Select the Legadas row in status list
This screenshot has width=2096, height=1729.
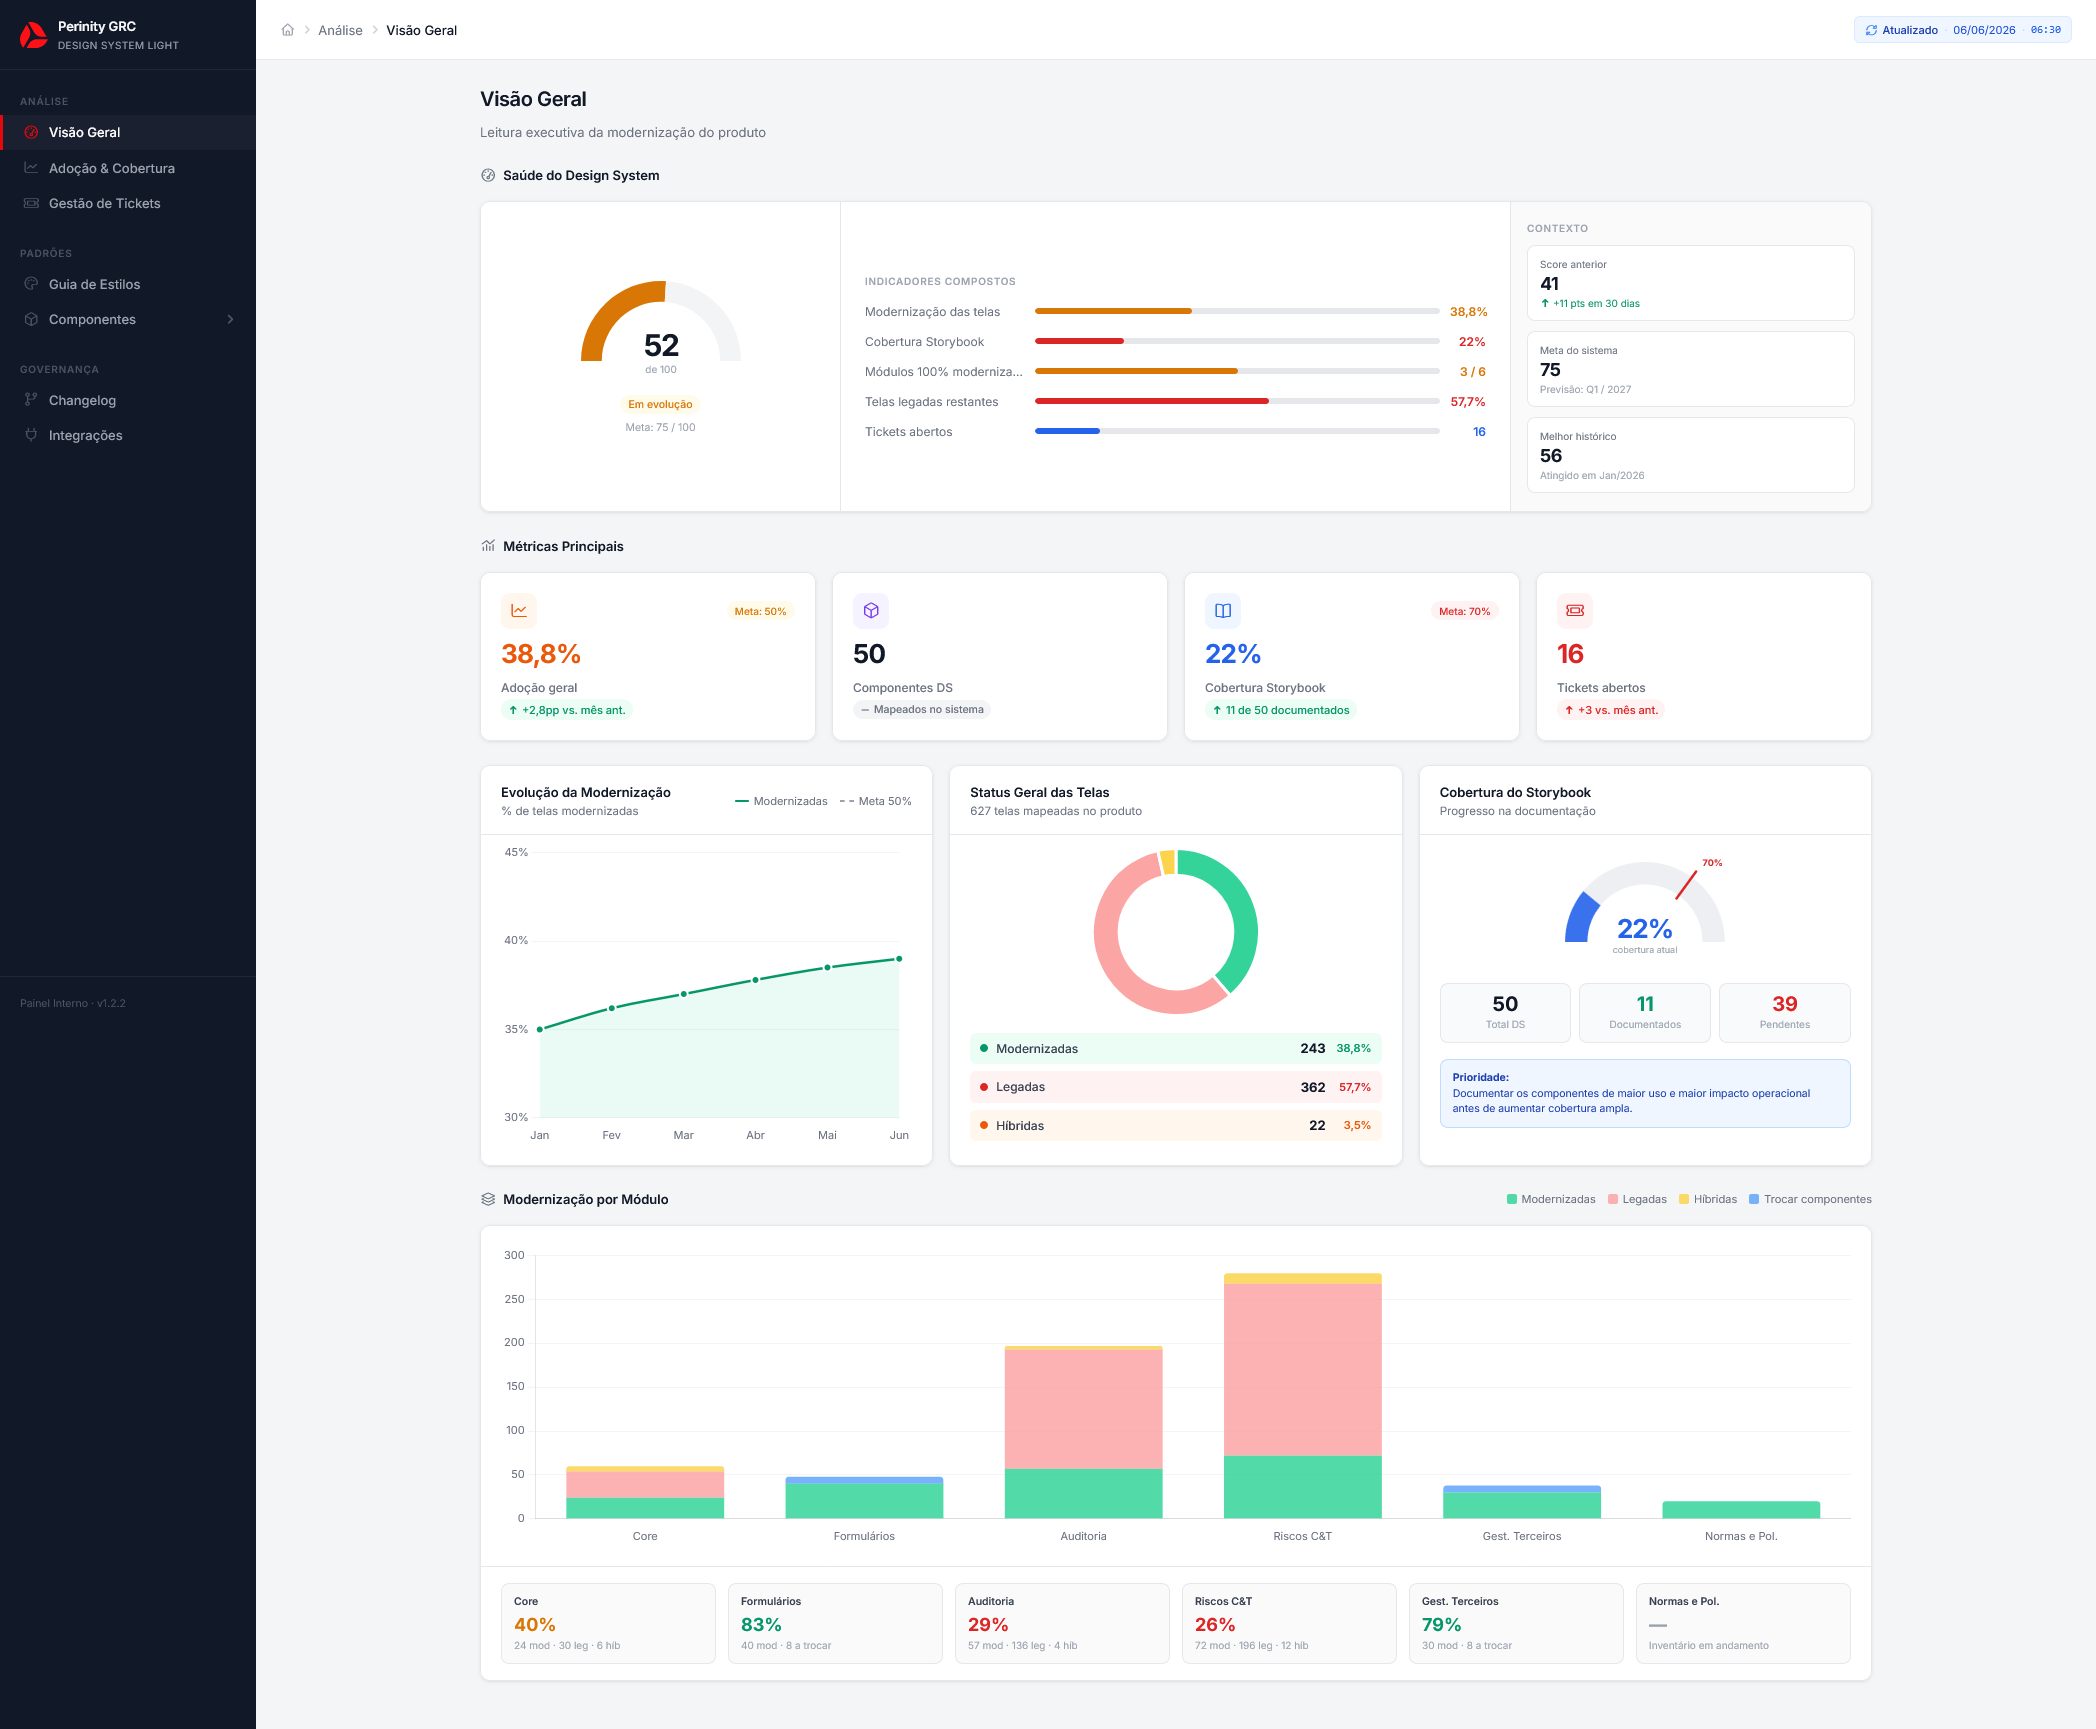[x=1175, y=1087]
